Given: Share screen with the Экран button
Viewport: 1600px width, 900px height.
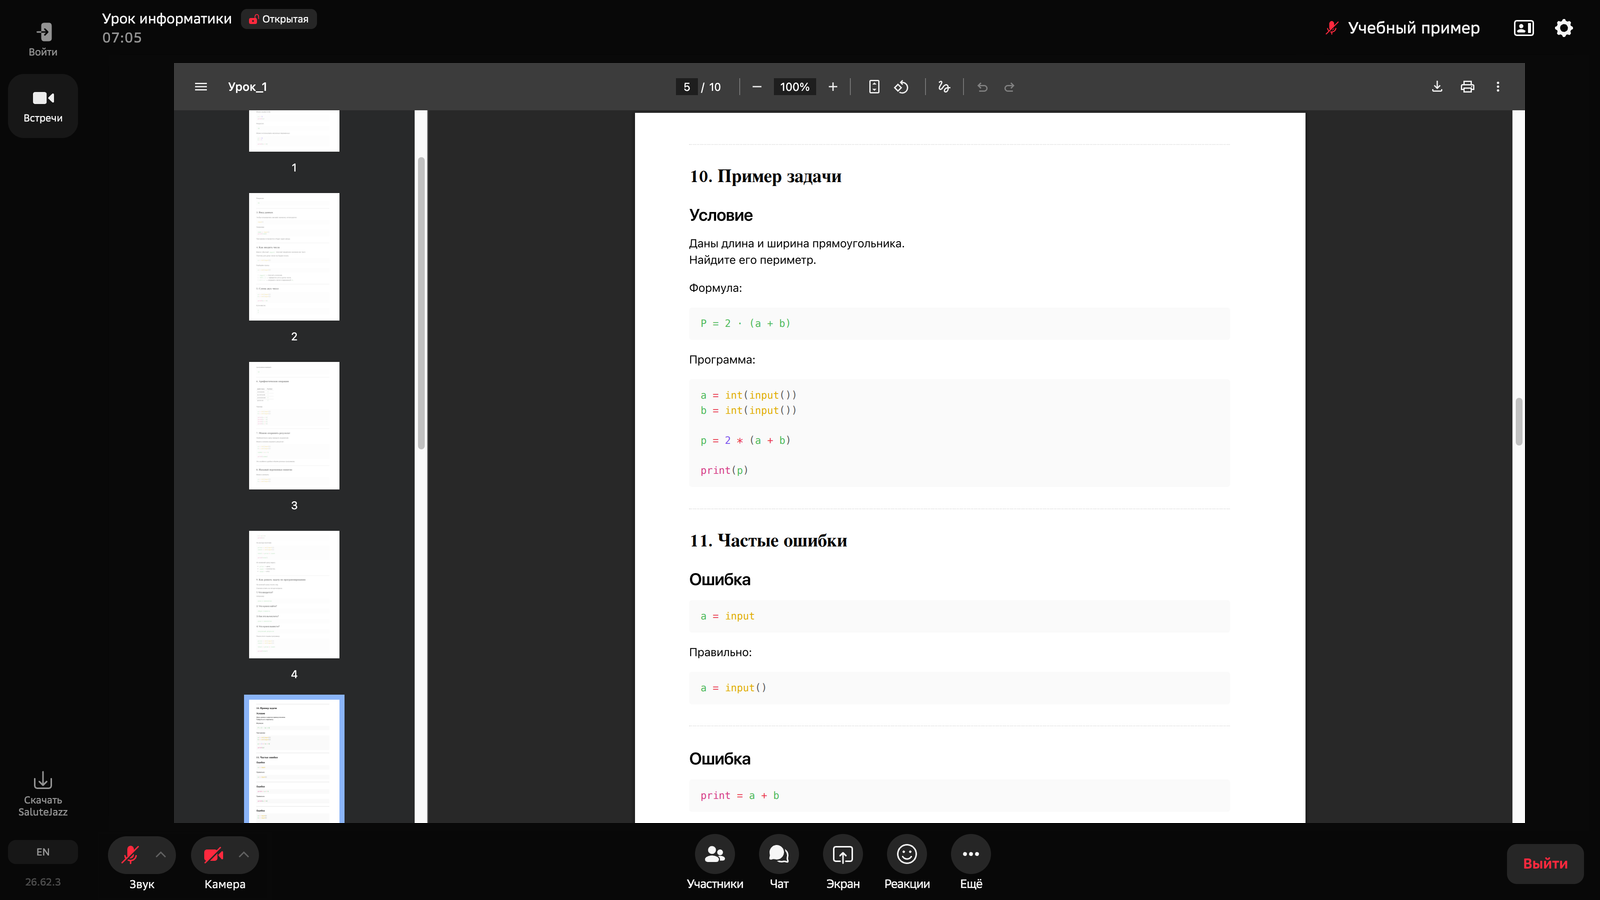Looking at the screenshot, I should [843, 862].
